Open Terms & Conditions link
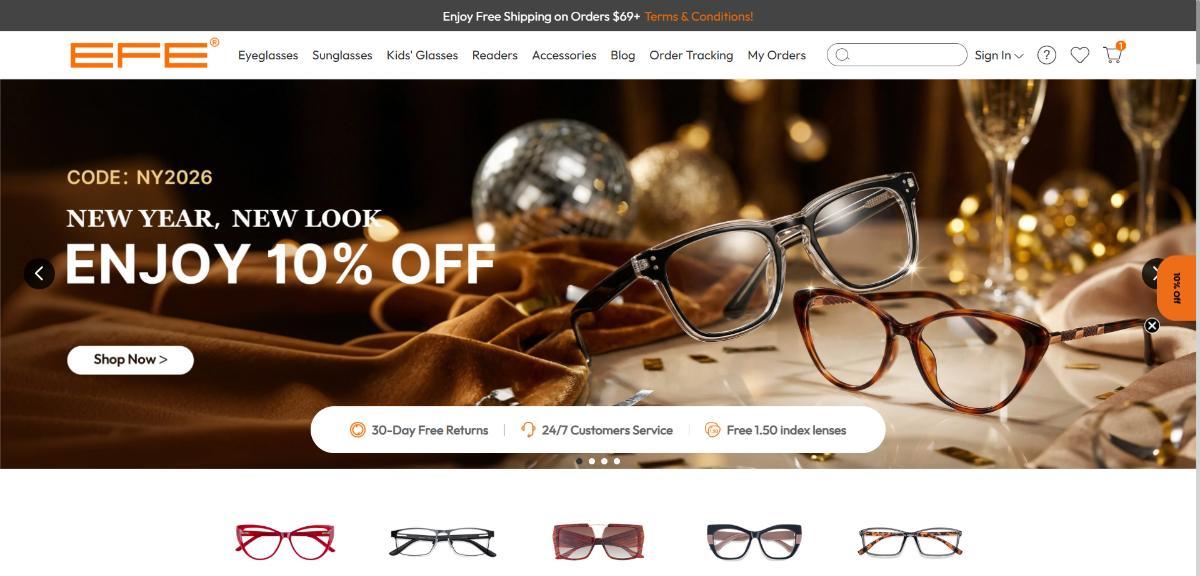 (x=699, y=16)
